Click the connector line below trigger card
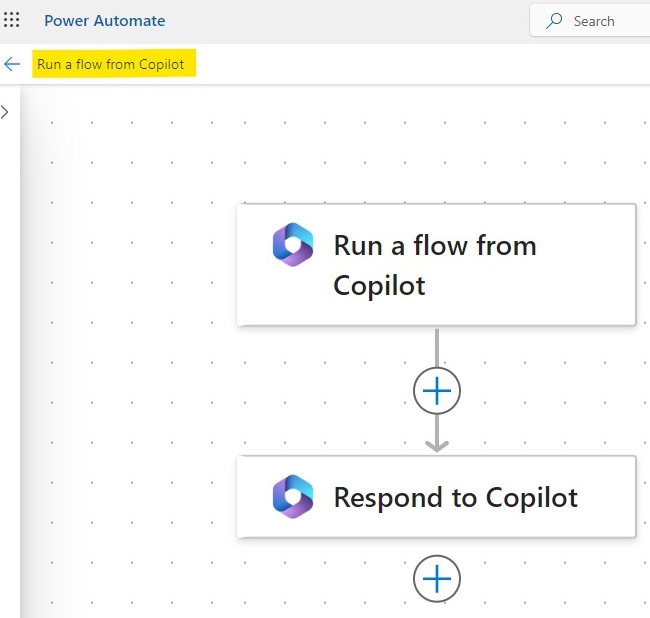 (x=437, y=348)
